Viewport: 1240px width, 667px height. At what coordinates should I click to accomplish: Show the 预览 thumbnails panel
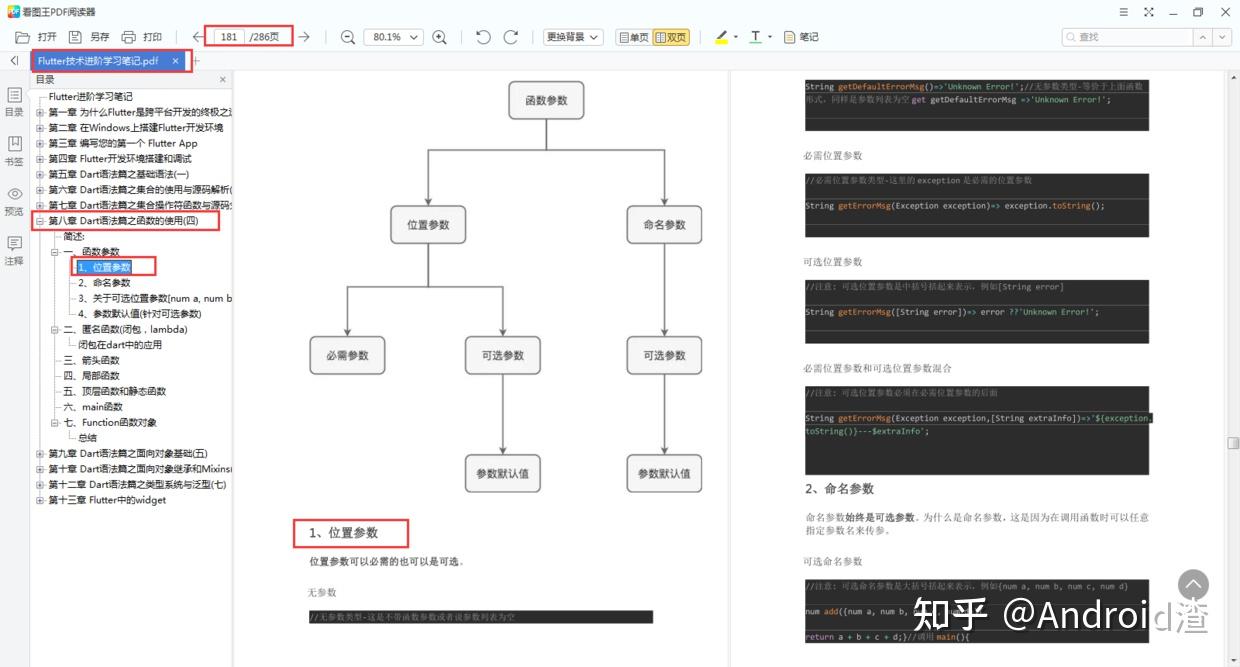pos(14,201)
